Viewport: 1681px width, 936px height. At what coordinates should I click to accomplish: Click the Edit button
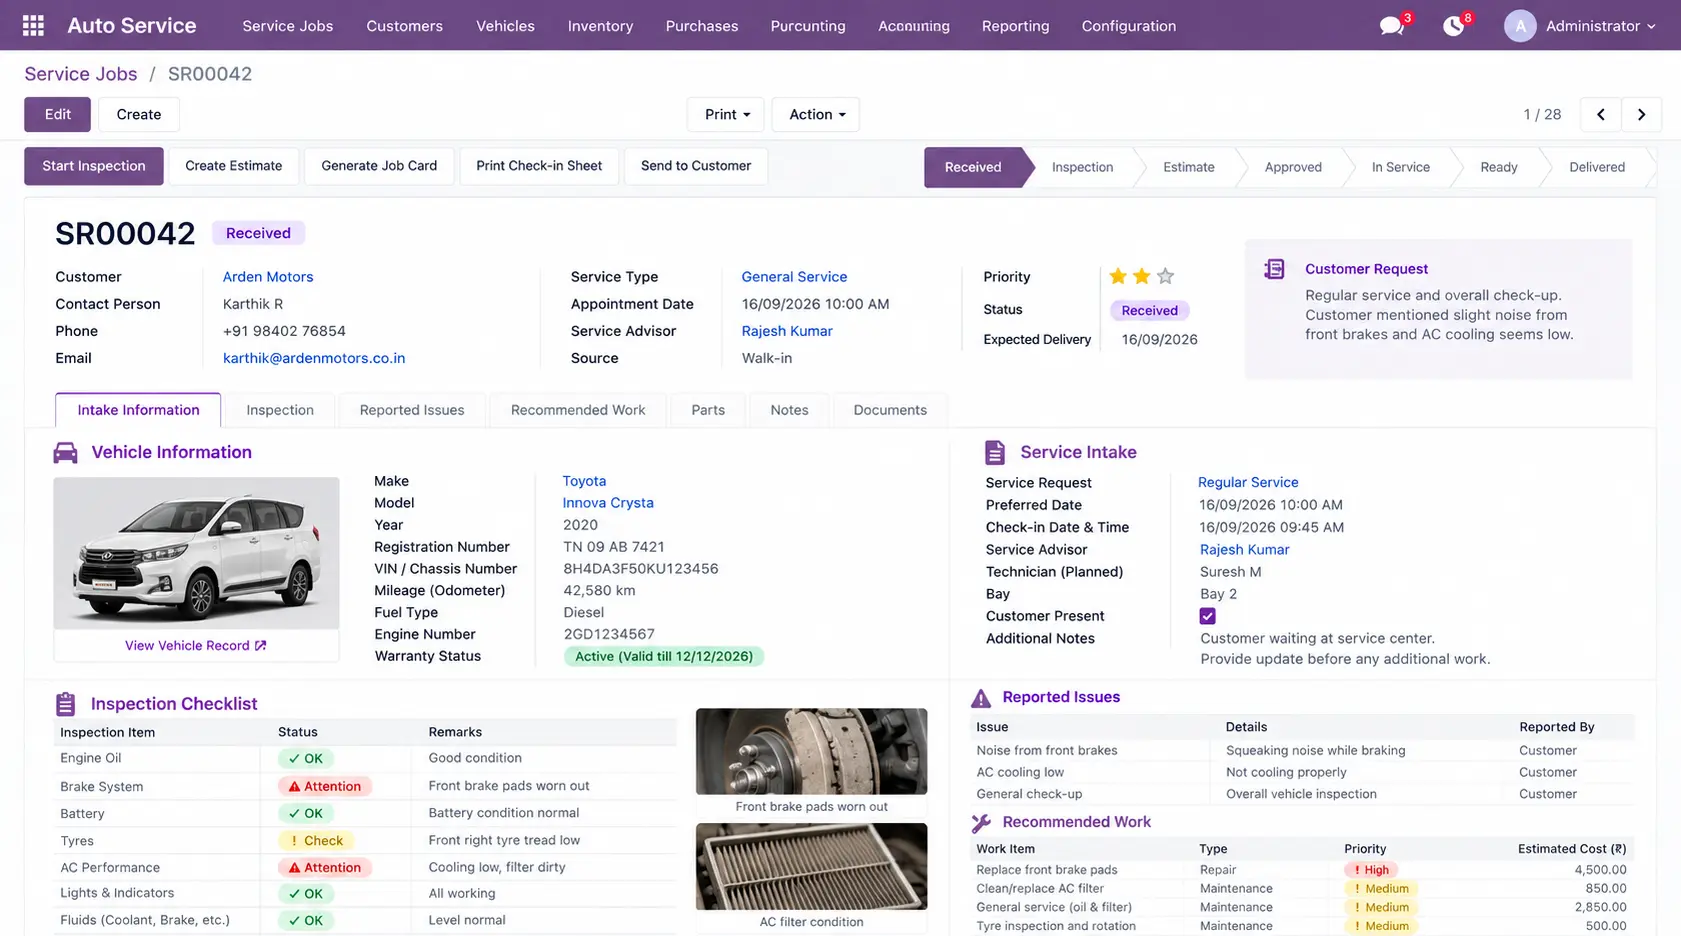pyautogui.click(x=58, y=114)
